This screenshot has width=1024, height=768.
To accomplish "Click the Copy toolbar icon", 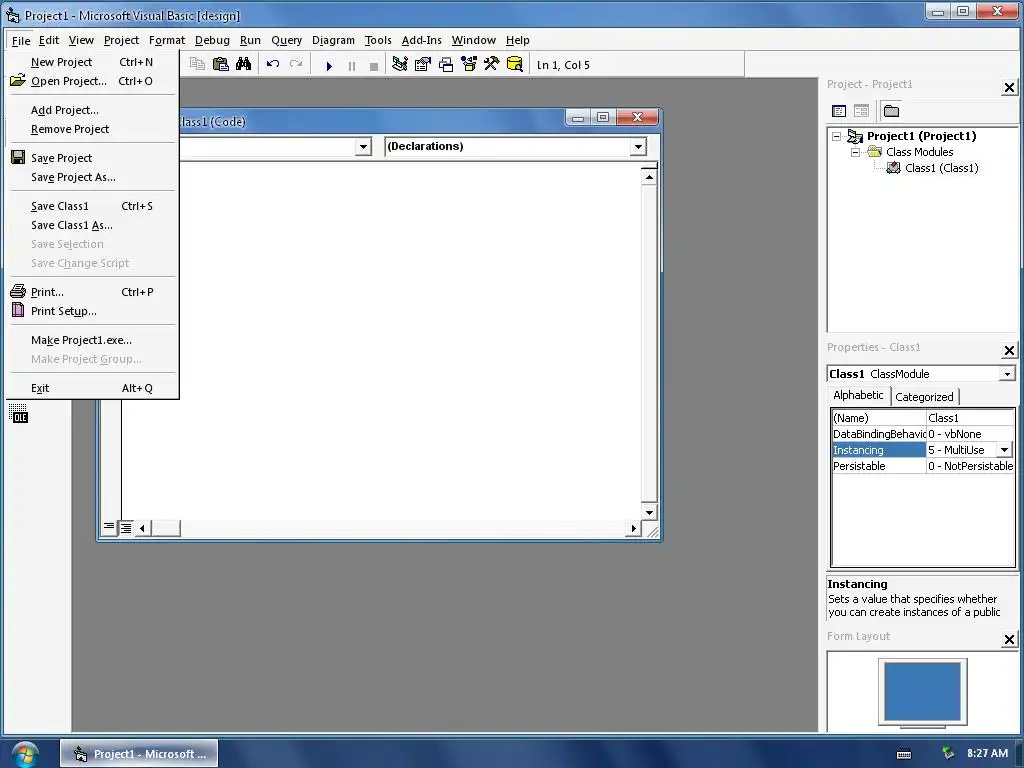I will click(x=197, y=64).
